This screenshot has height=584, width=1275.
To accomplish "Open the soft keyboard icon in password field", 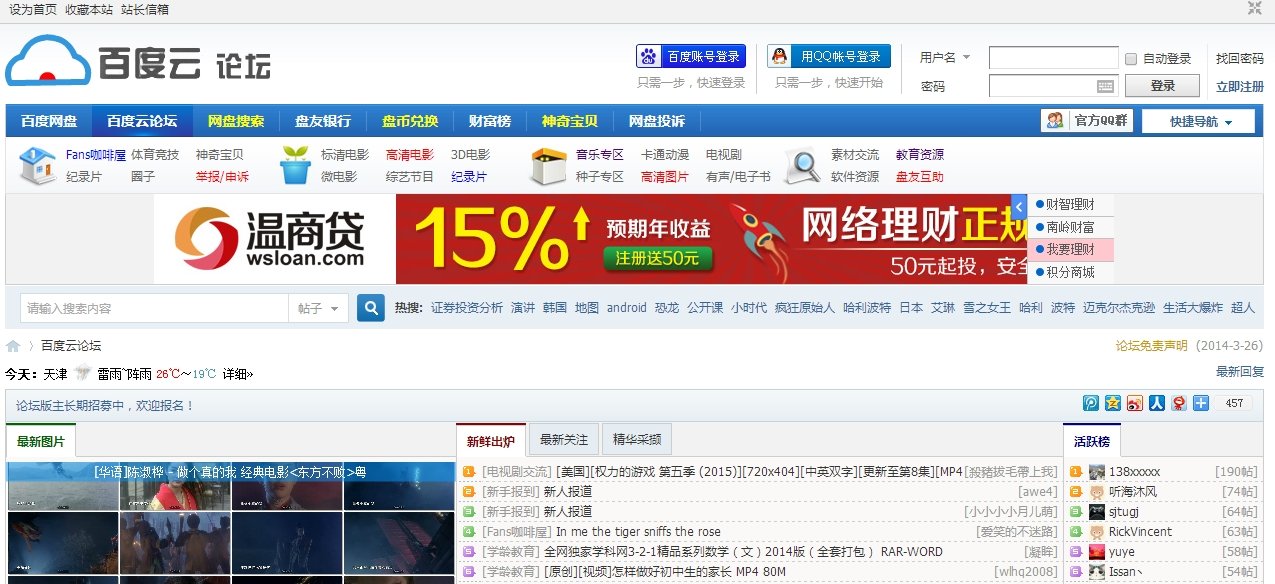I will pyautogui.click(x=1106, y=86).
